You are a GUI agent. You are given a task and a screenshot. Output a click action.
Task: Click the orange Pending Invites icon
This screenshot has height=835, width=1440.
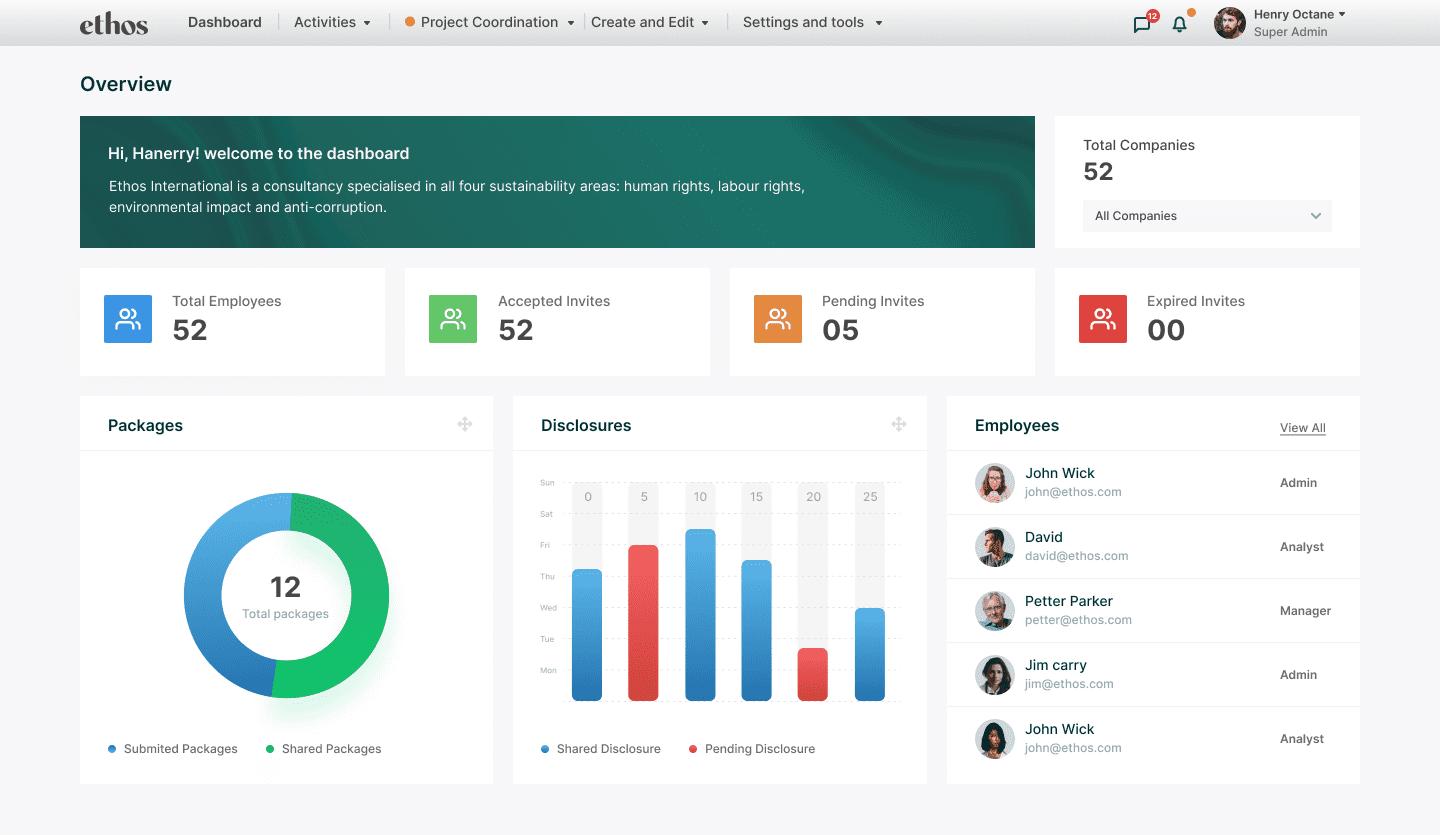point(778,319)
